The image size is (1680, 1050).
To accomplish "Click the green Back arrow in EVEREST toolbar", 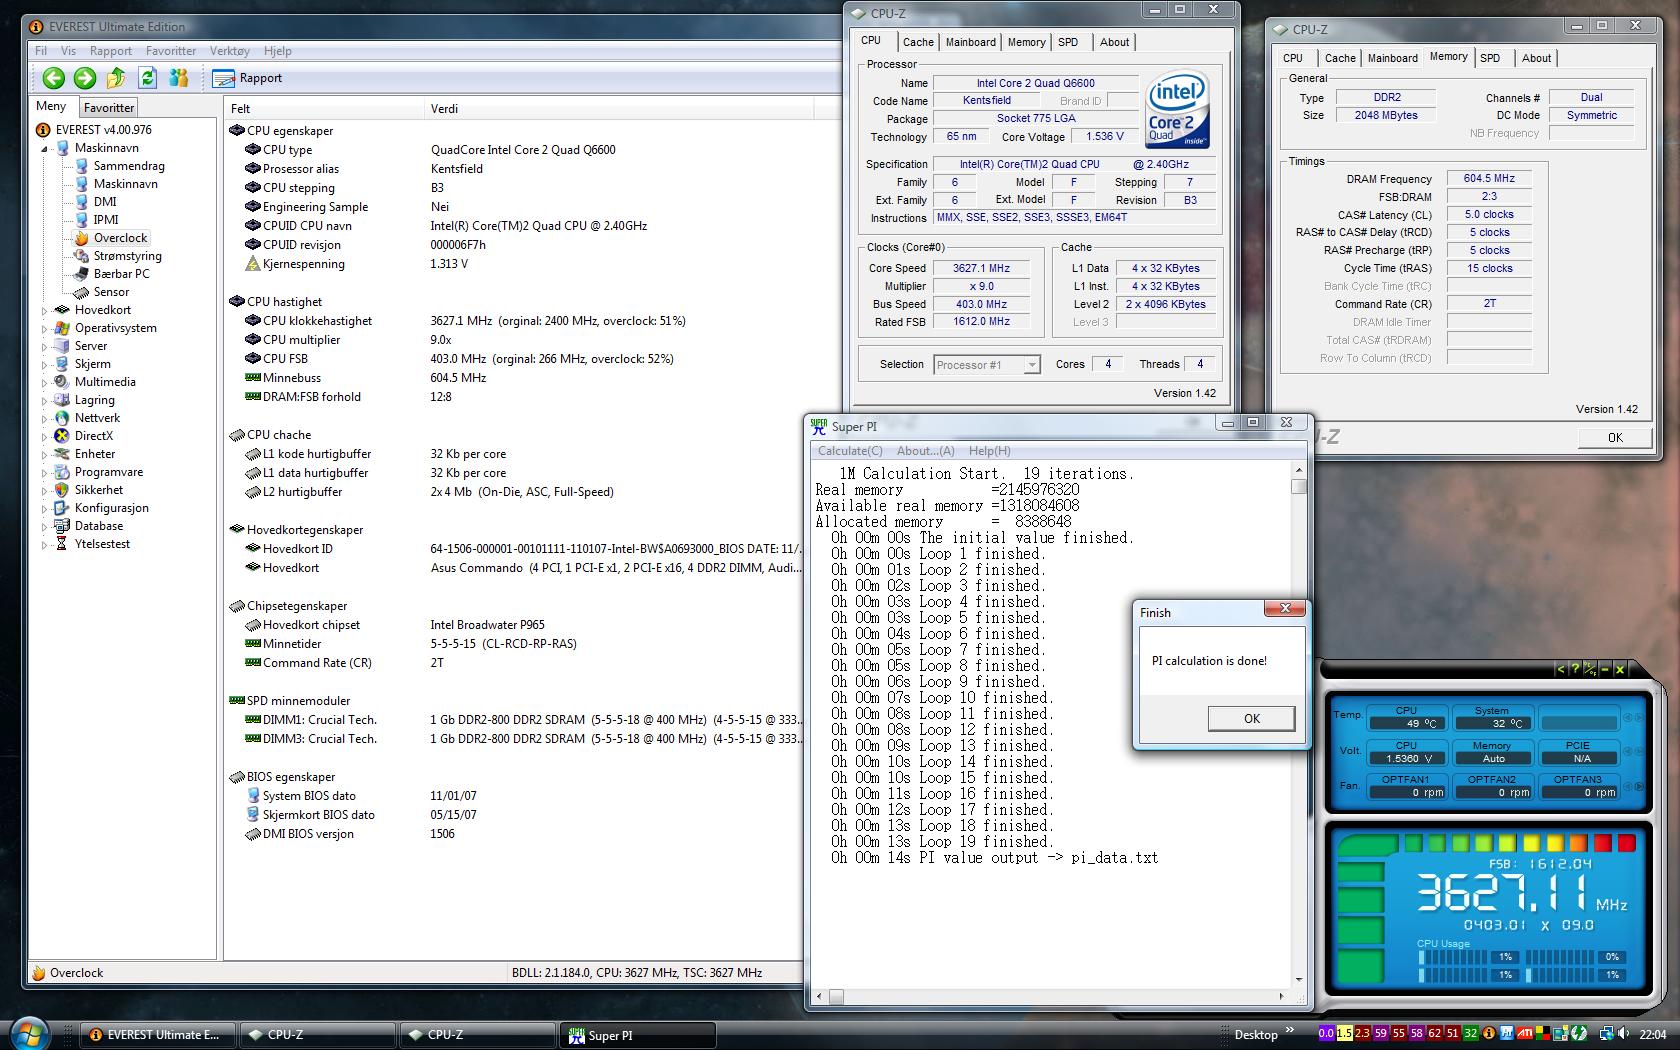I will tap(54, 78).
